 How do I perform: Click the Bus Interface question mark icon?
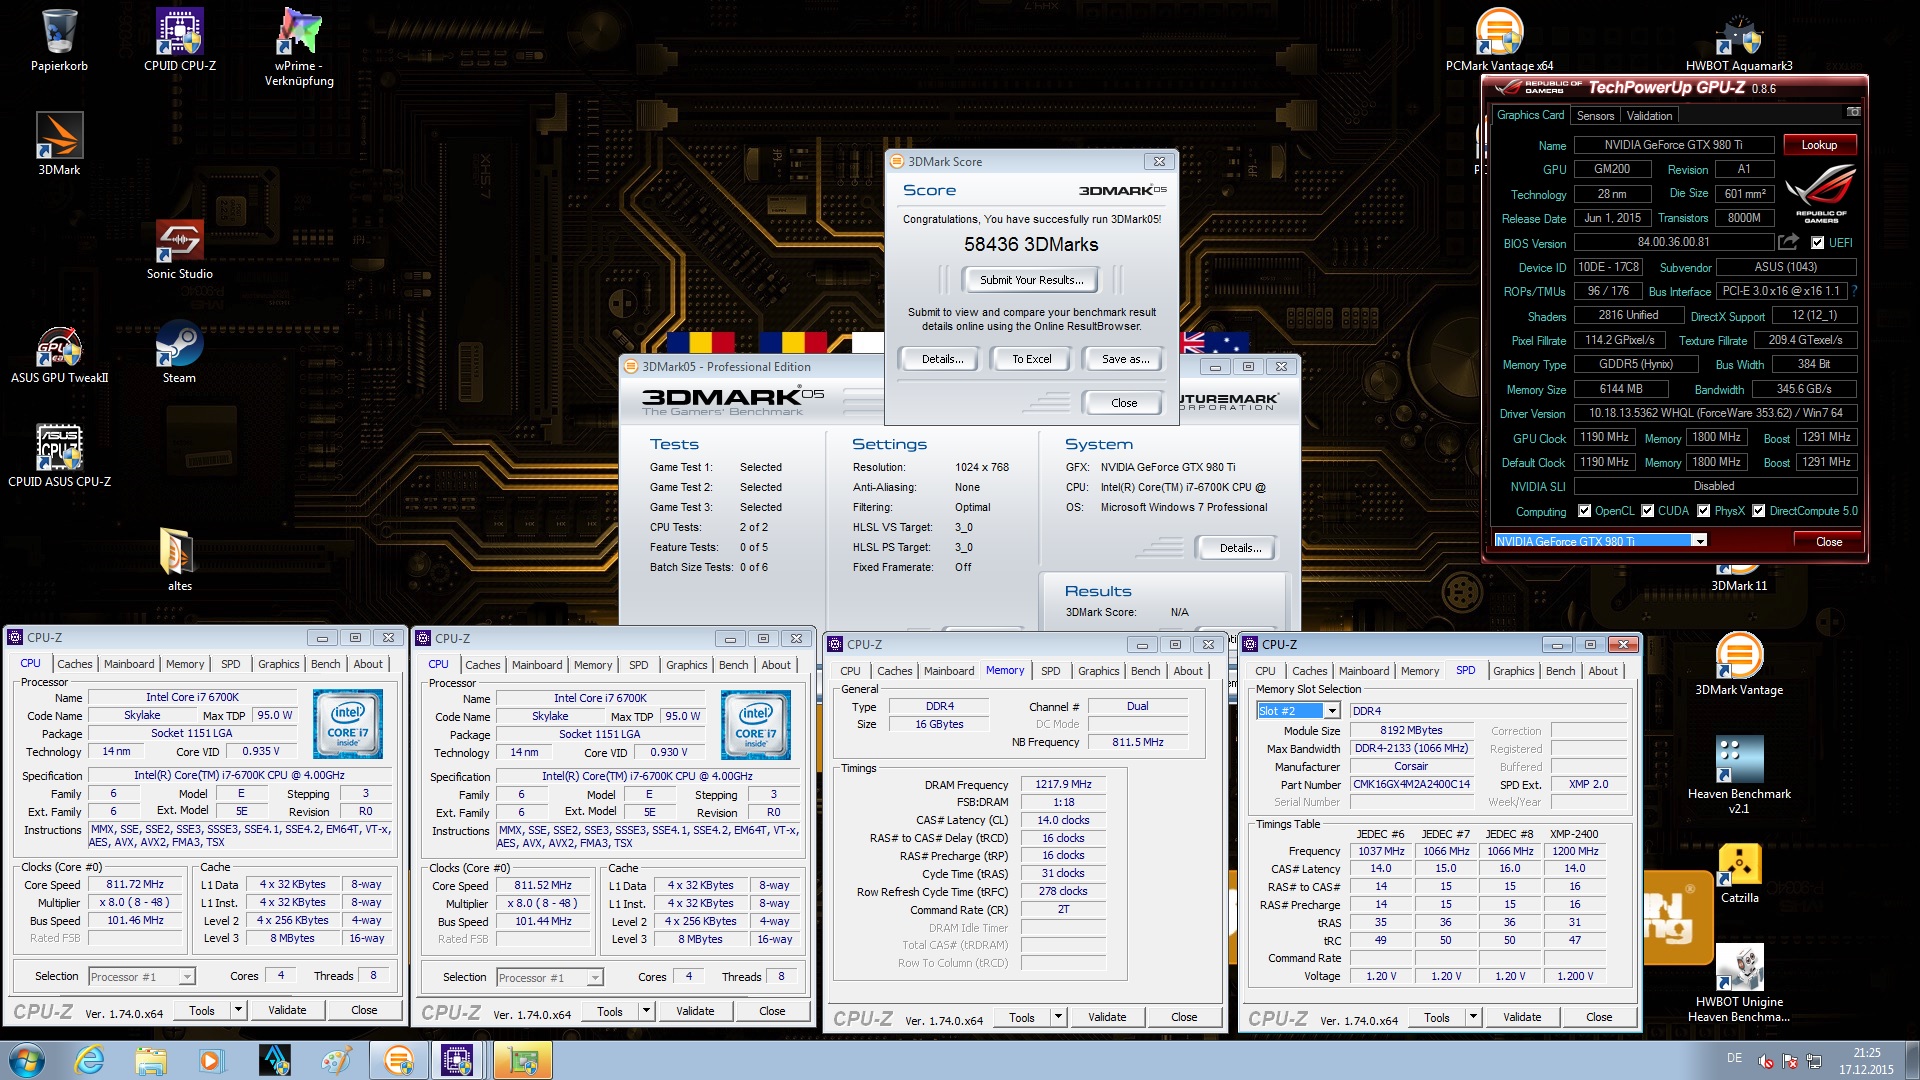(1854, 291)
